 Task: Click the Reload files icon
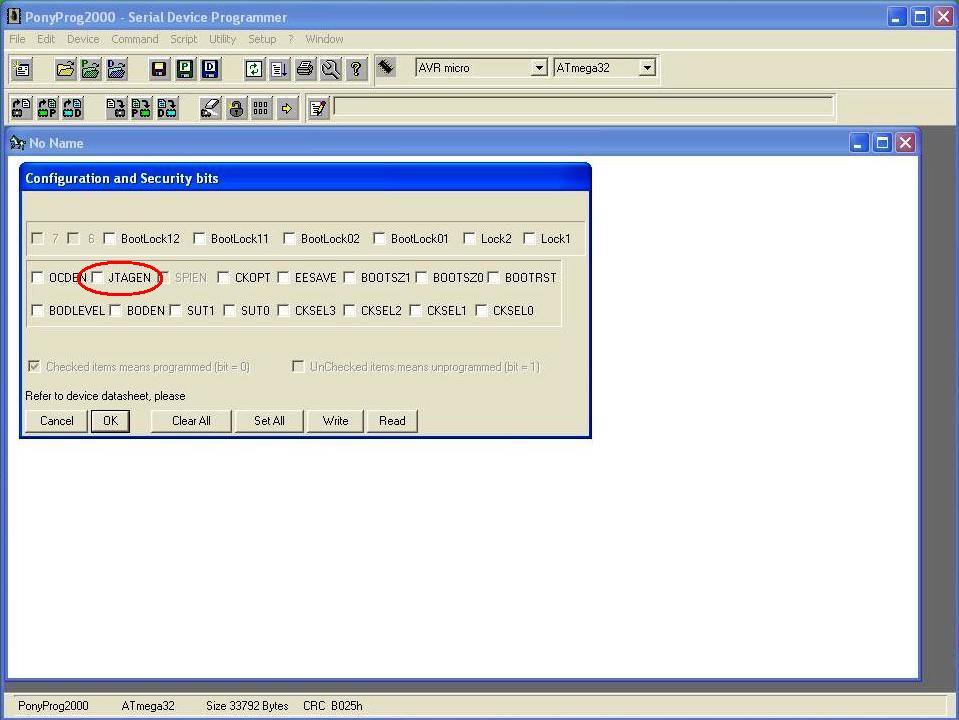pos(254,69)
